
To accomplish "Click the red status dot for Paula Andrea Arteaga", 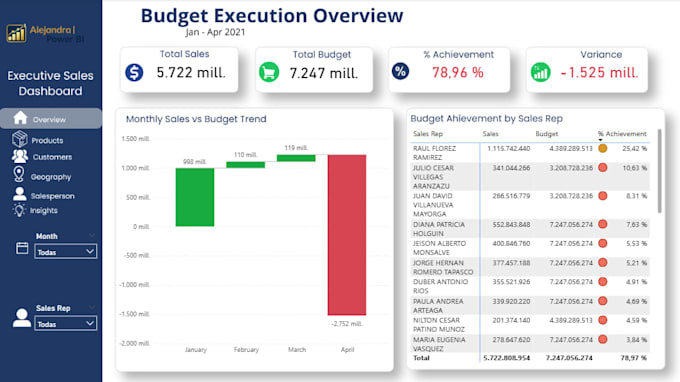I will tap(602, 301).
